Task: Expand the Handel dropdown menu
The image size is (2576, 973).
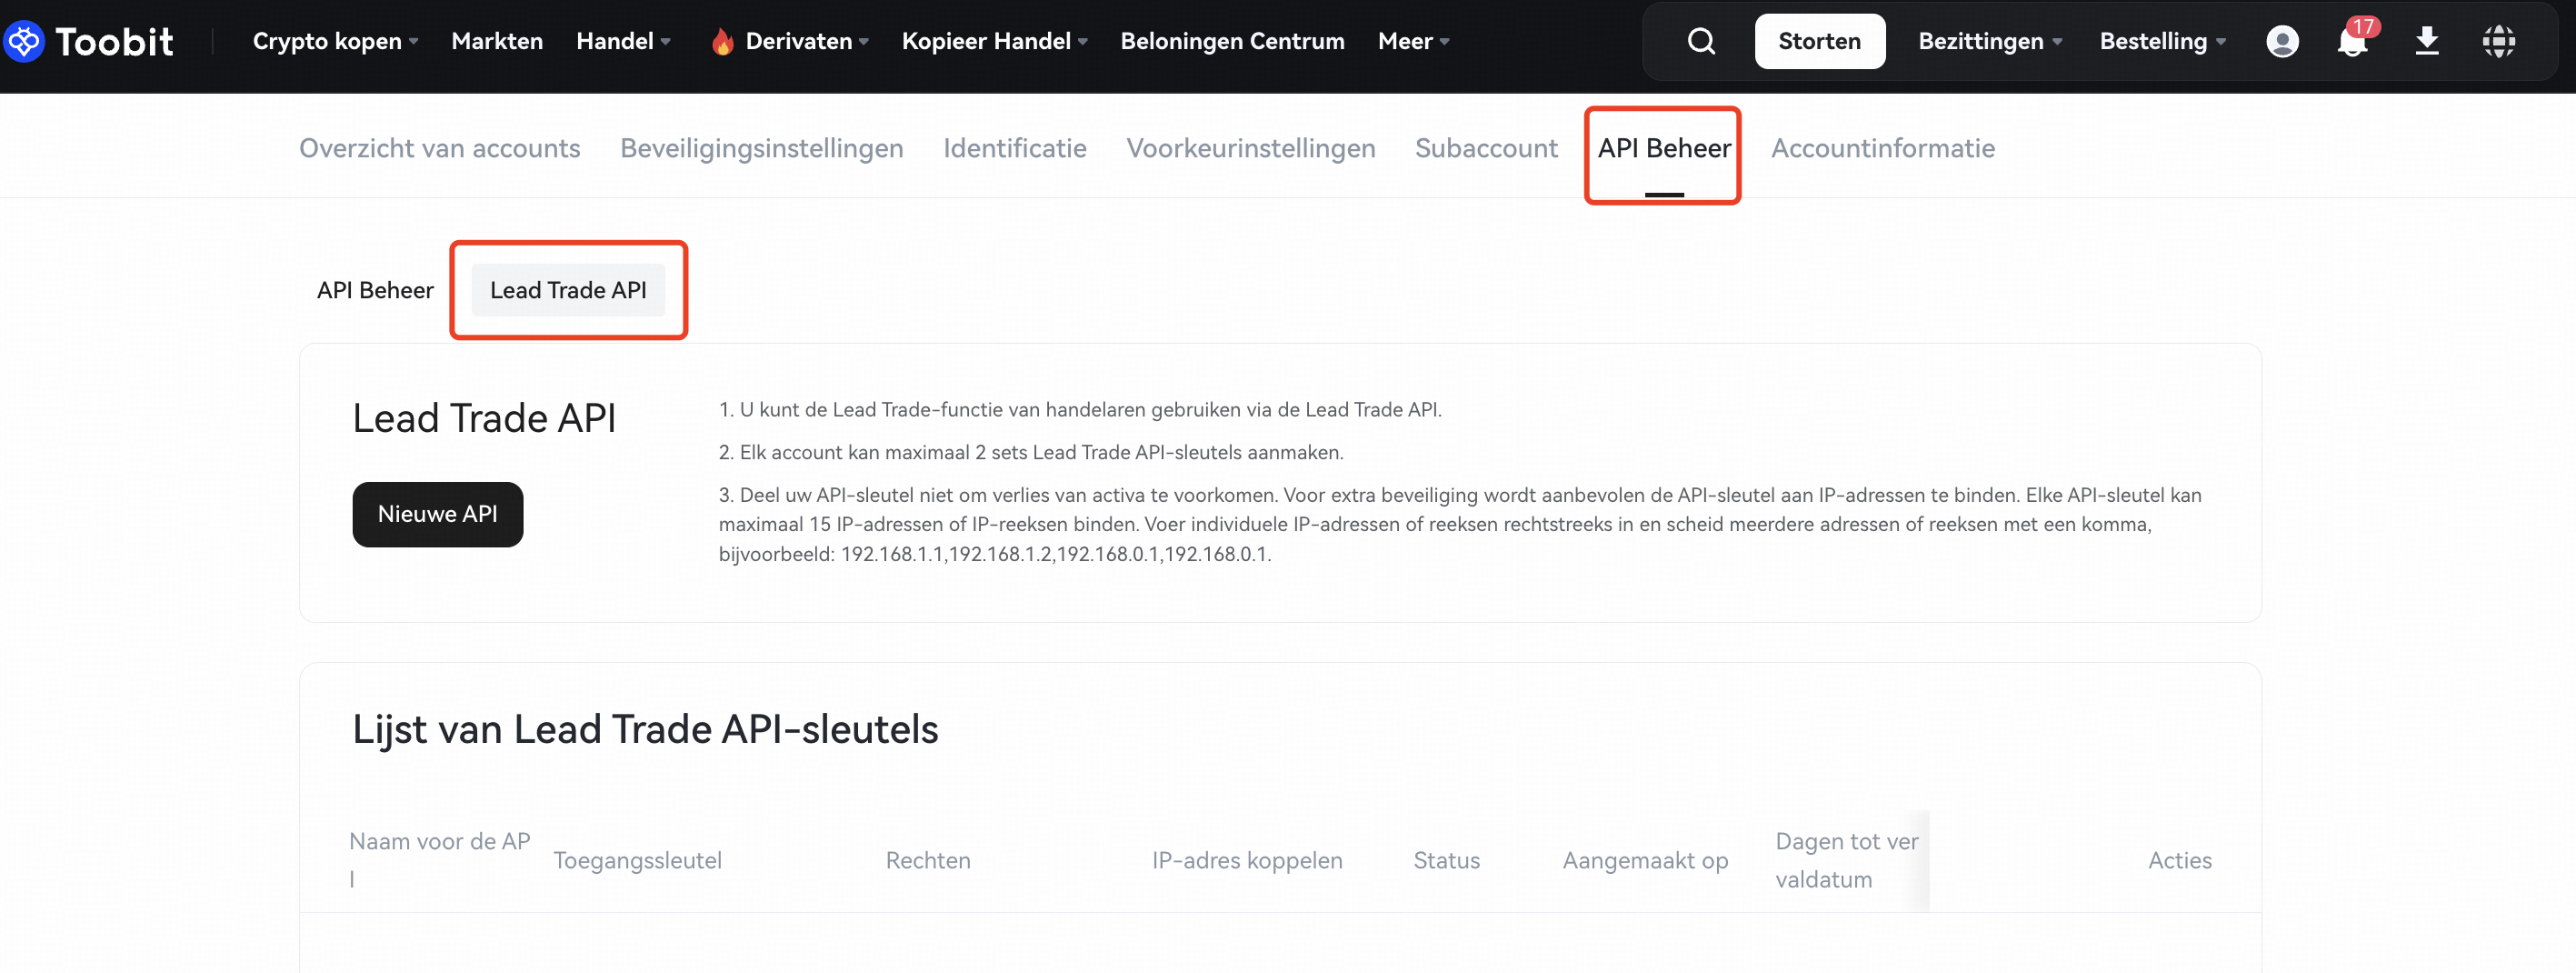Action: 623,41
